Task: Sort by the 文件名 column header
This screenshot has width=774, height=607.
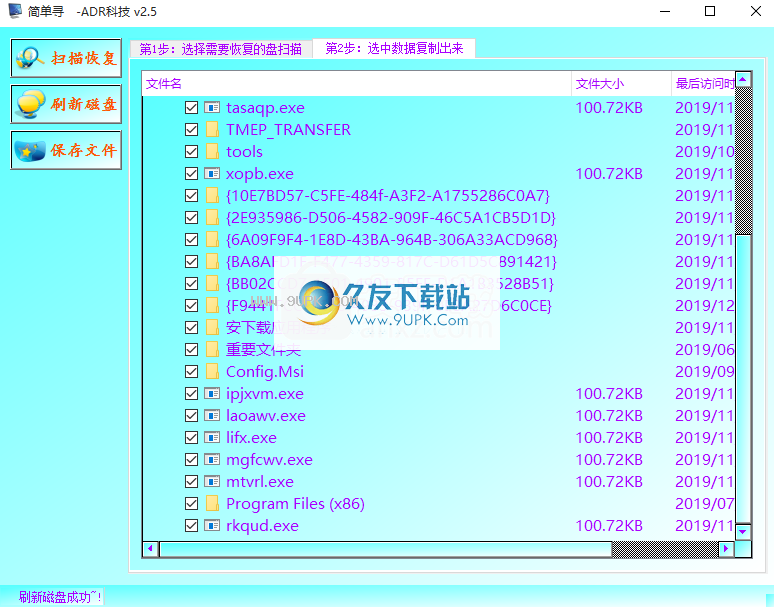Action: point(356,84)
